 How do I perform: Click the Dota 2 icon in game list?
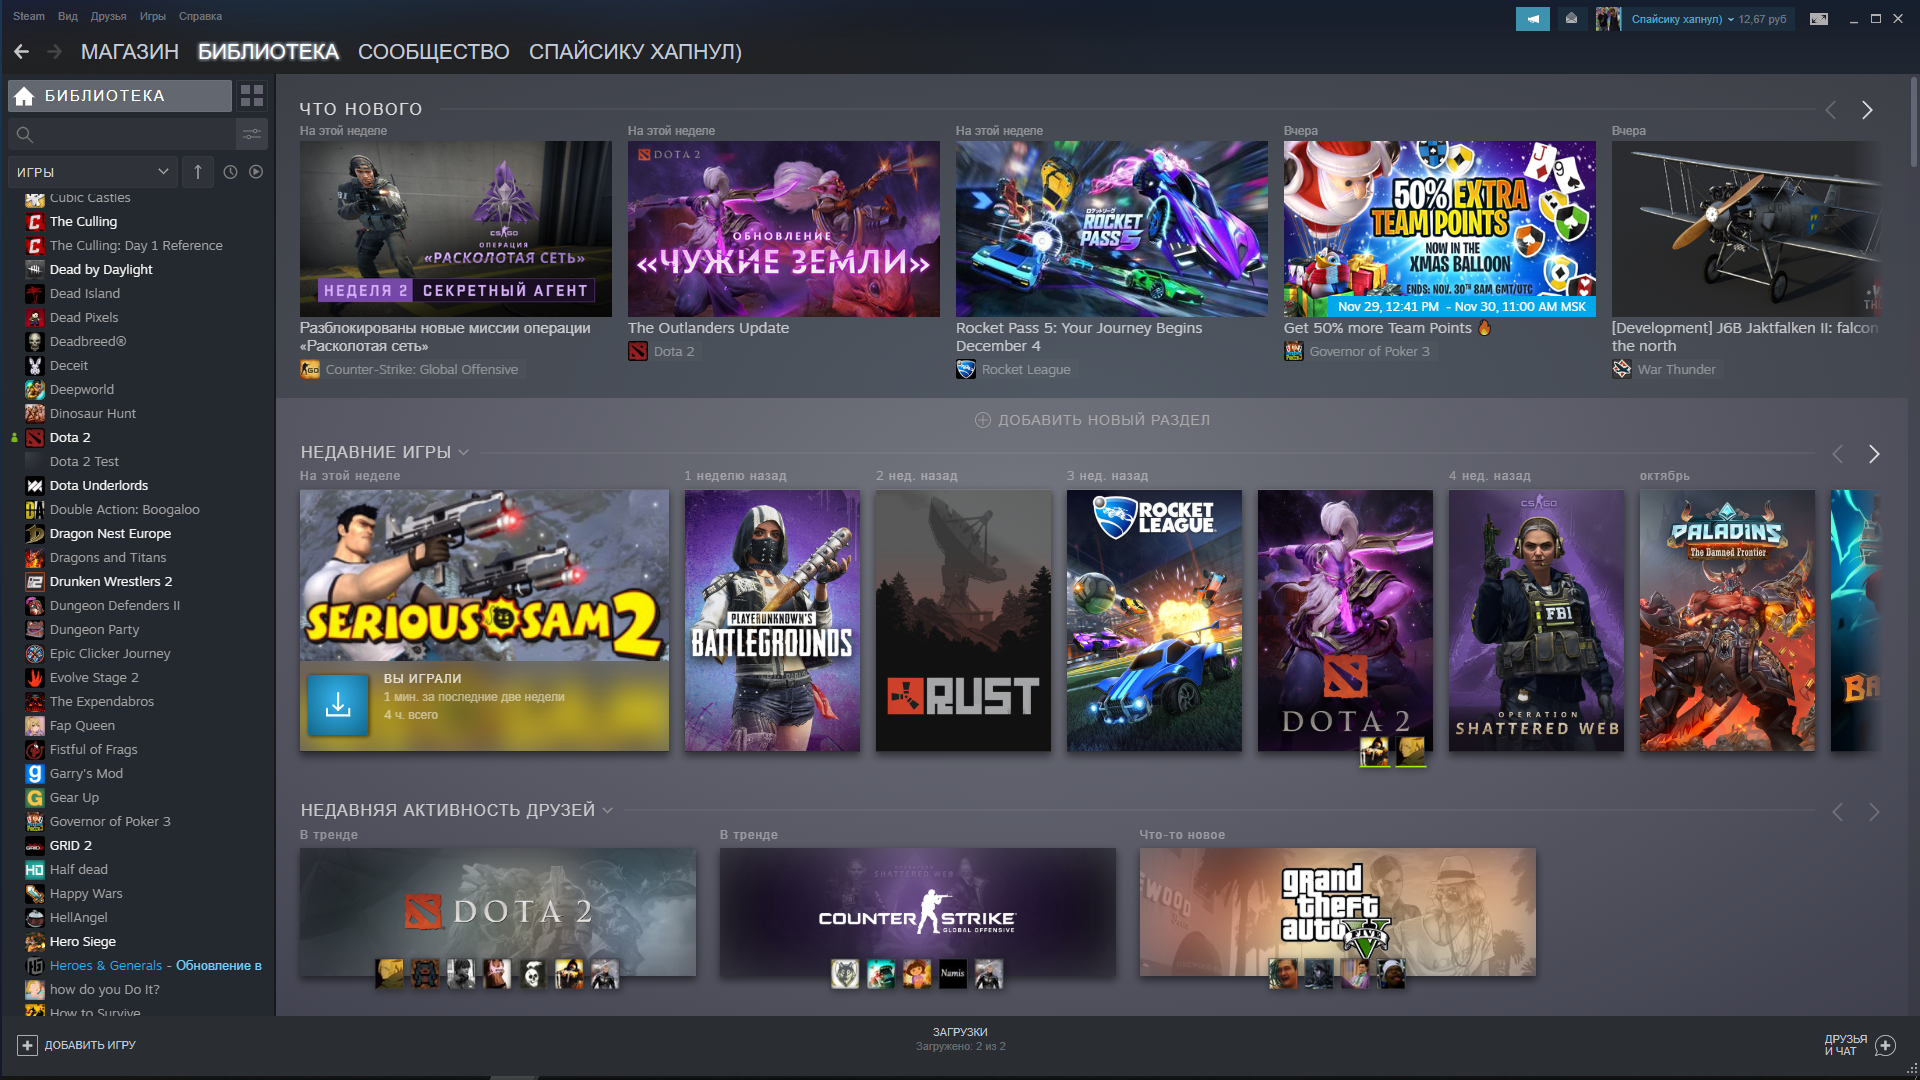(35, 437)
